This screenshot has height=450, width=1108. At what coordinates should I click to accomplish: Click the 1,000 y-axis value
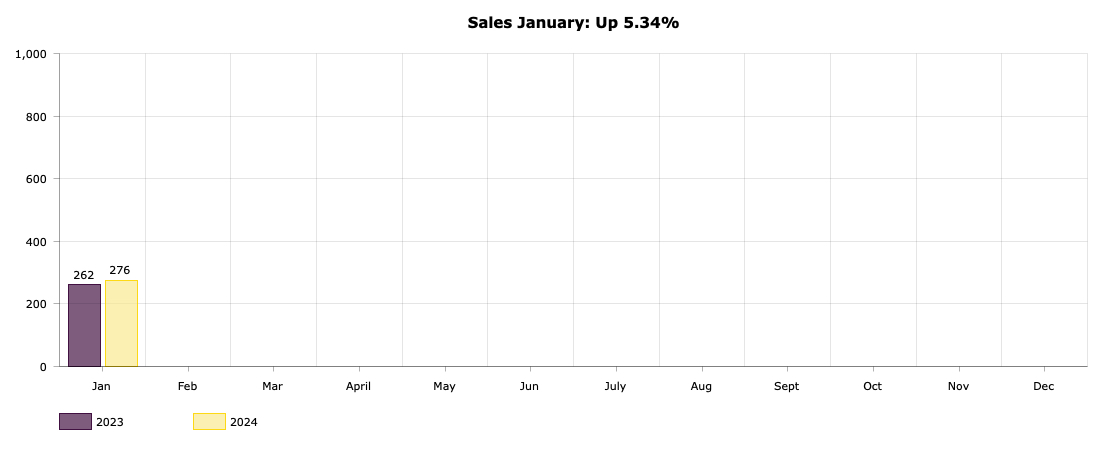[x=31, y=54]
